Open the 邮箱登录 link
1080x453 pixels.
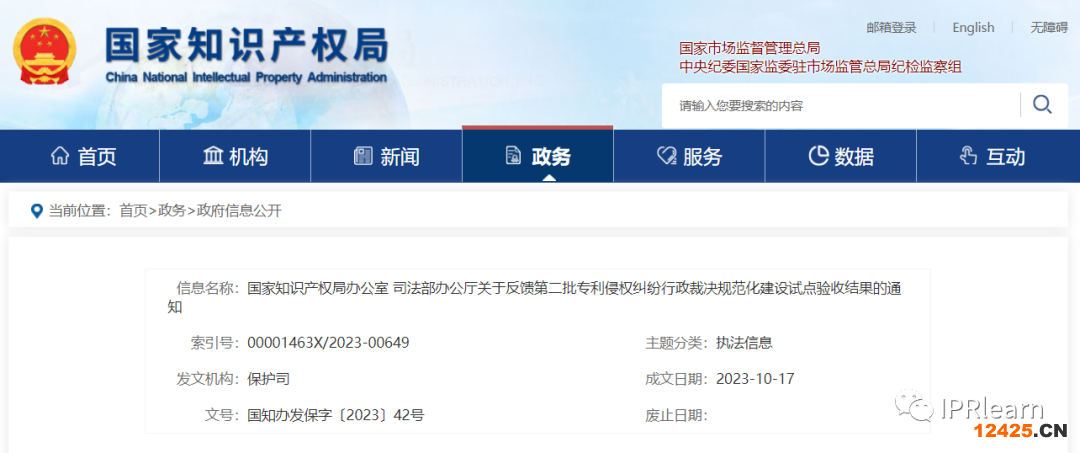891,27
